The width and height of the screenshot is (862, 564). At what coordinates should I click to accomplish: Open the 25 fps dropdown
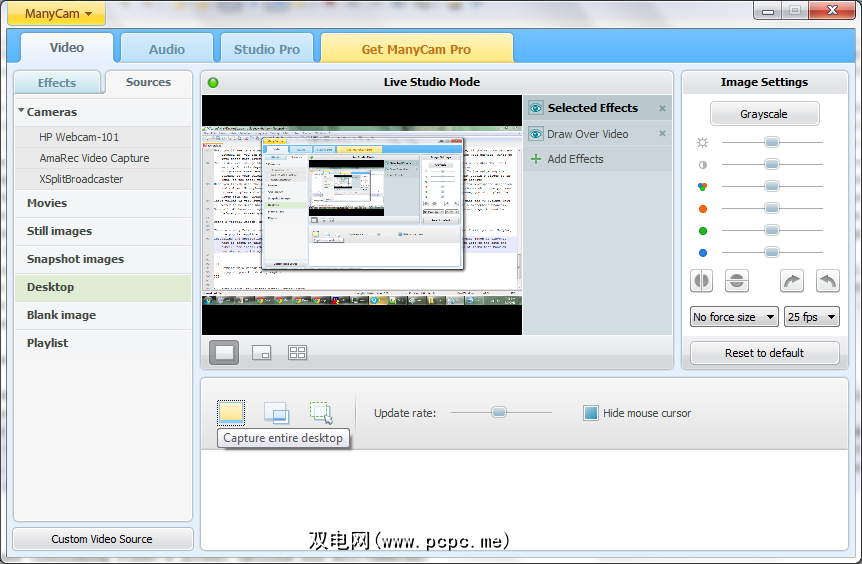click(812, 317)
